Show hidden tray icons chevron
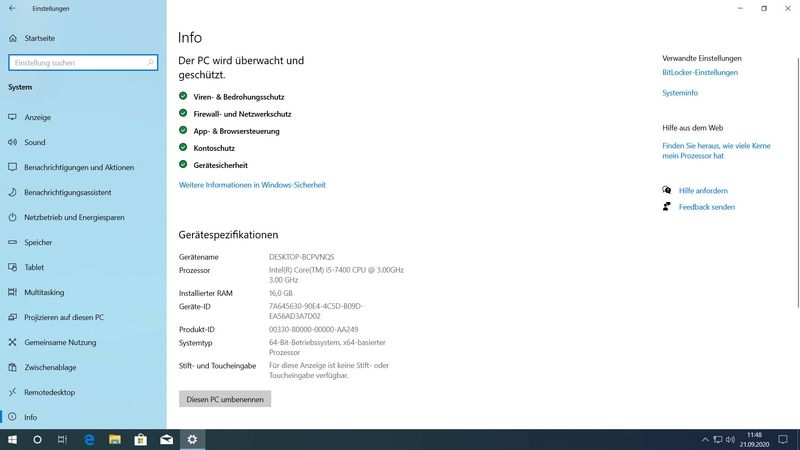The width and height of the screenshot is (800, 450). pyautogui.click(x=705, y=440)
